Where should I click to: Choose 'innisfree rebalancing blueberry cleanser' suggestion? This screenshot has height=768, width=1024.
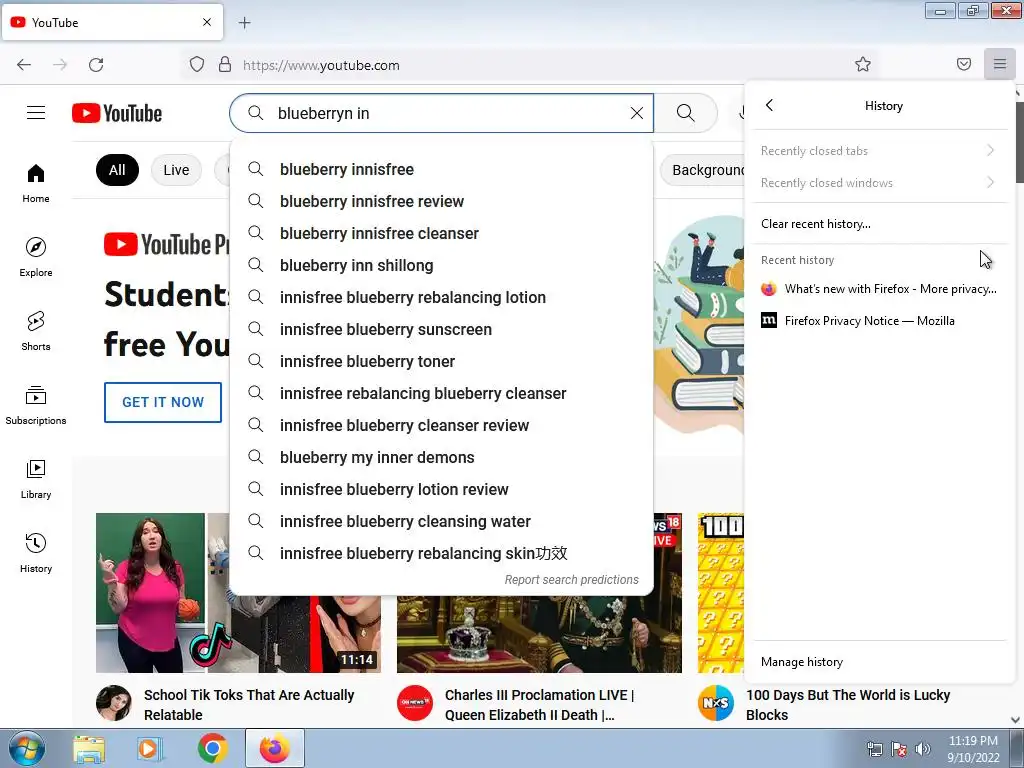pos(441,393)
